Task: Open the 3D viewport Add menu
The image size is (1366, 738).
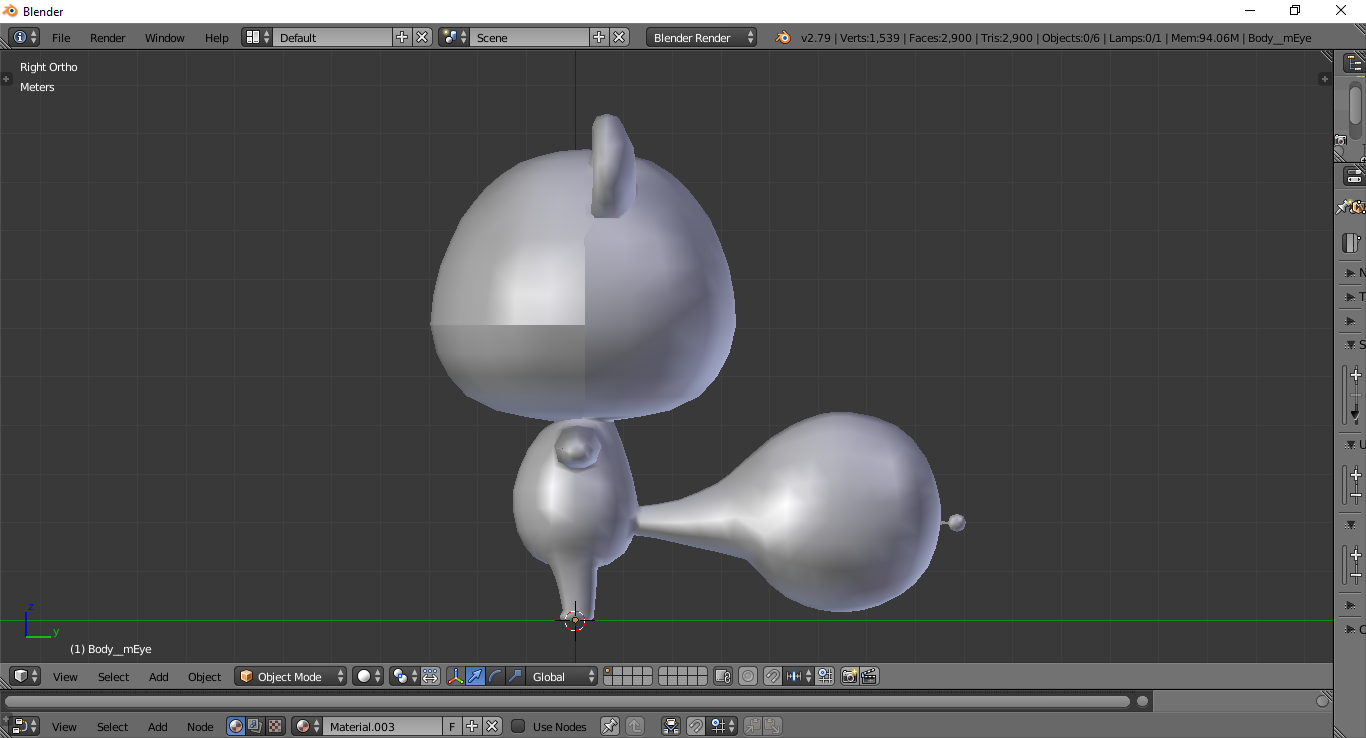Action: tap(158, 677)
